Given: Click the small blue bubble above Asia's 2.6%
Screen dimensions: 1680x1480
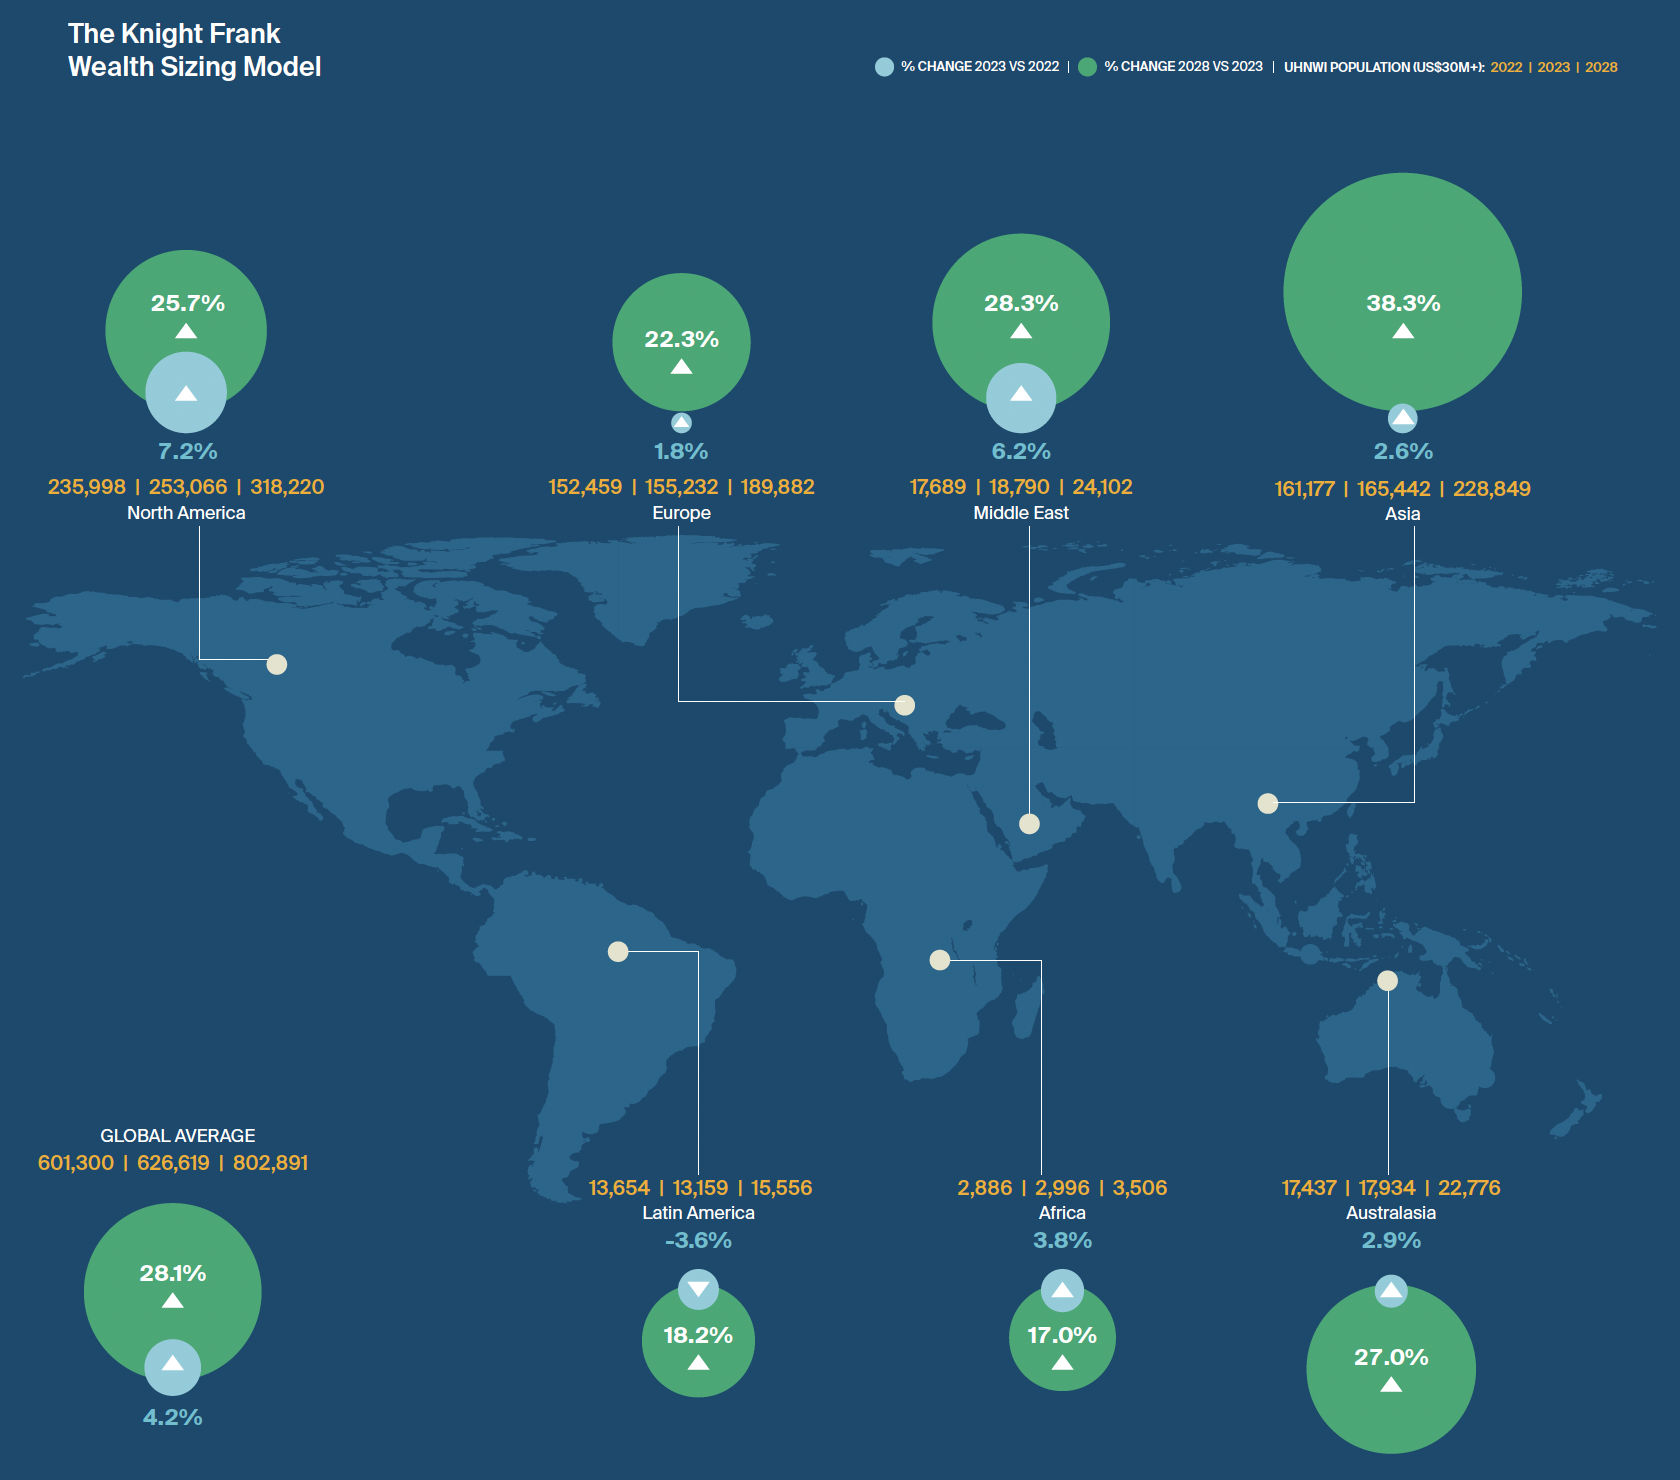Looking at the screenshot, I should click(1403, 418).
